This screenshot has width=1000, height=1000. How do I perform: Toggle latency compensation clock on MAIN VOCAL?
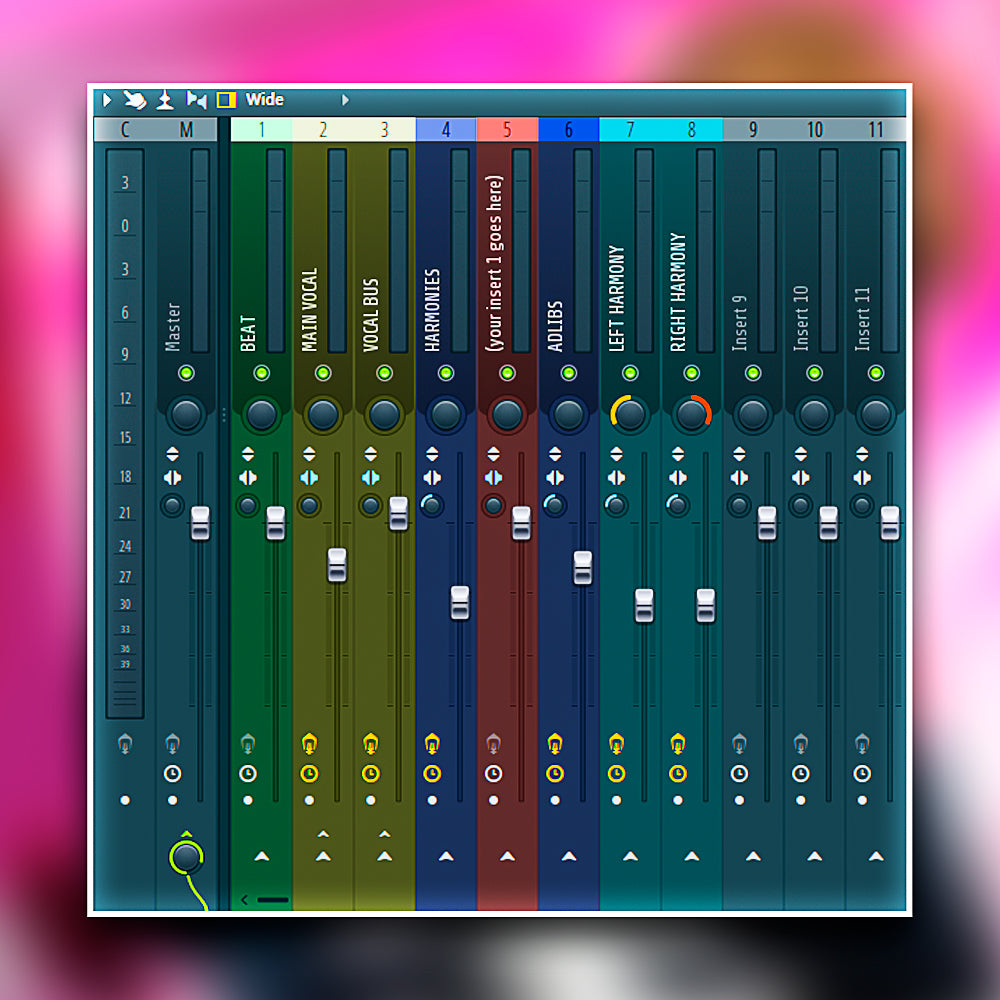pyautogui.click(x=309, y=774)
